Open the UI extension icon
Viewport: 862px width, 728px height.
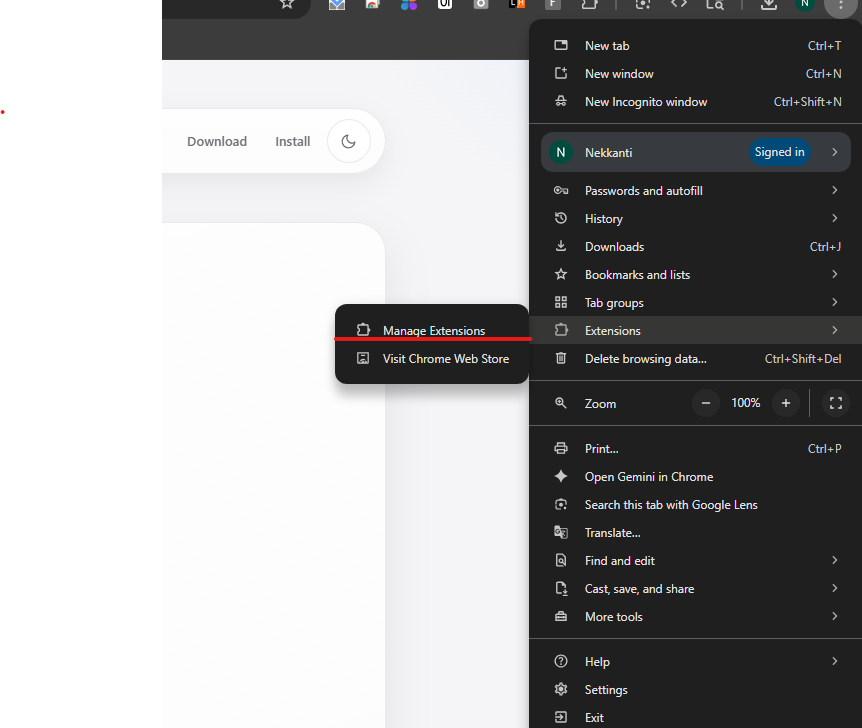(444, 7)
